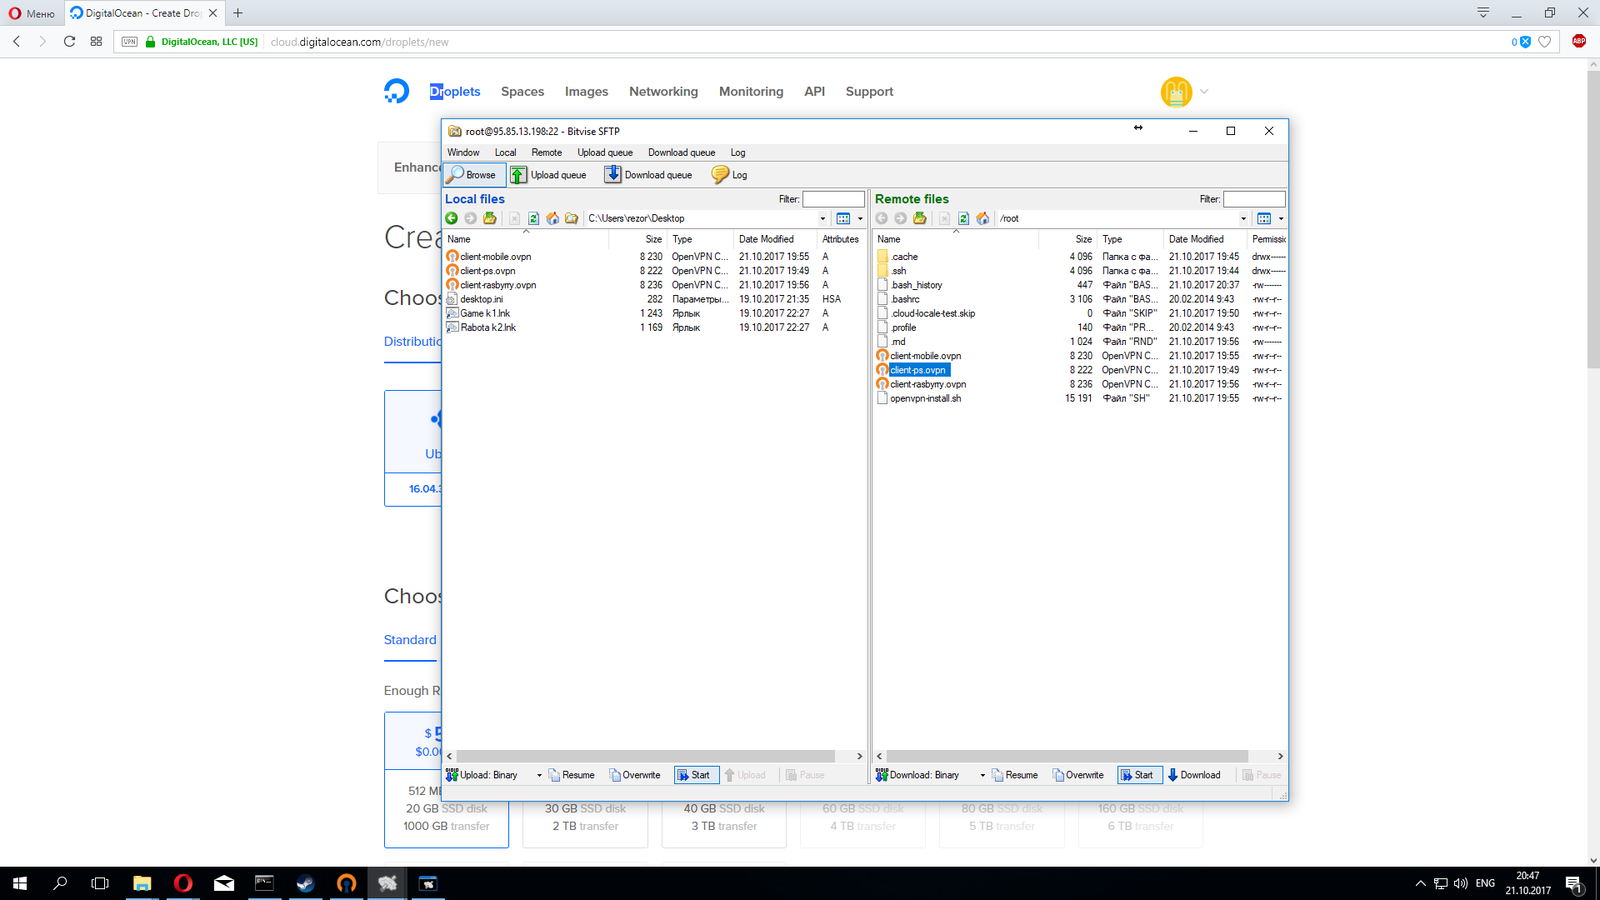Go up one folder in Local files
This screenshot has height=900, width=1600.
[490, 218]
